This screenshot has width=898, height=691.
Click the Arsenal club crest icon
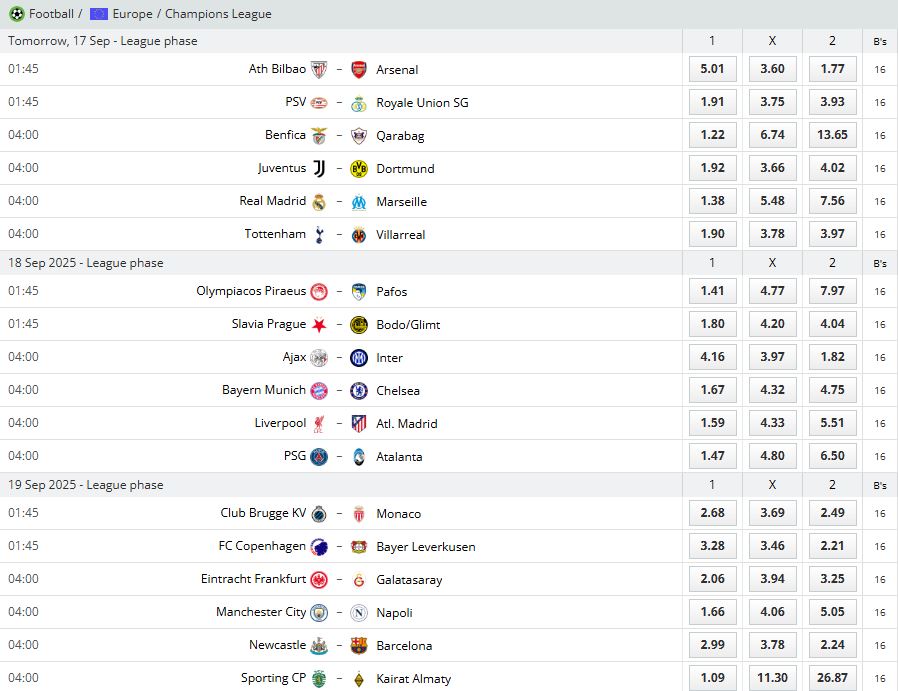click(x=359, y=70)
